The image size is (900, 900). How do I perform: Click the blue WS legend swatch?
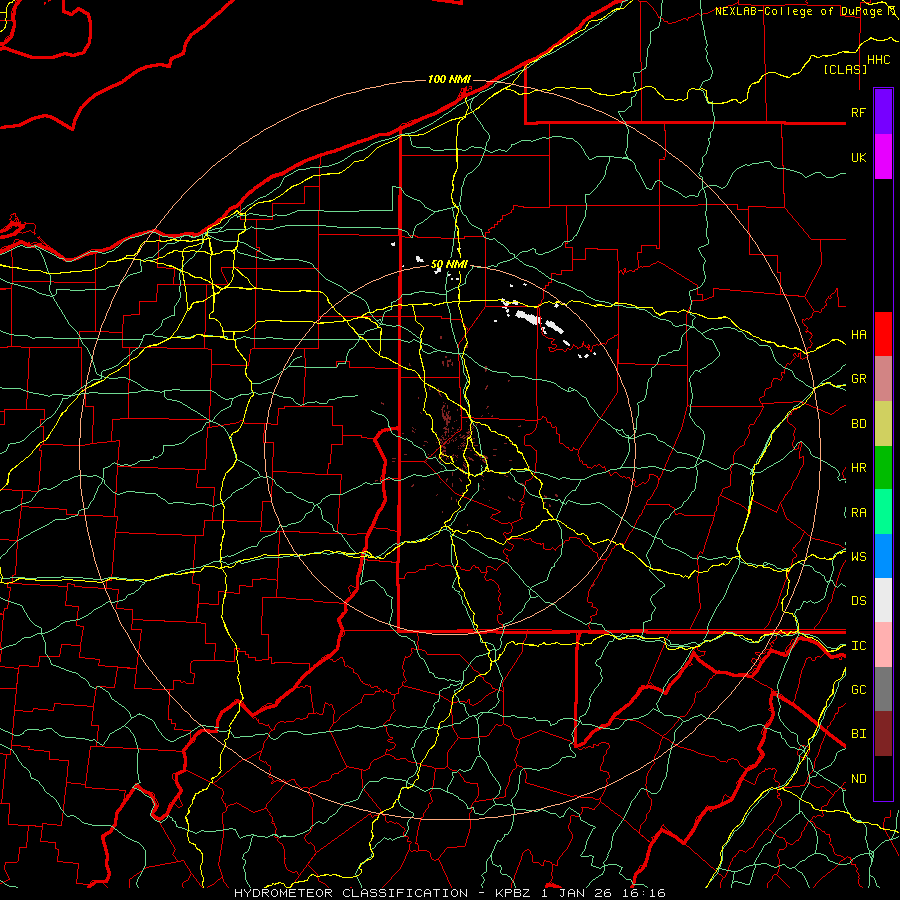click(883, 556)
